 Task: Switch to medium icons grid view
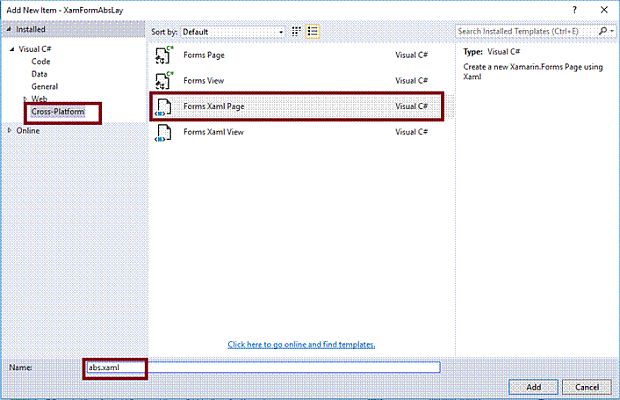click(x=296, y=31)
